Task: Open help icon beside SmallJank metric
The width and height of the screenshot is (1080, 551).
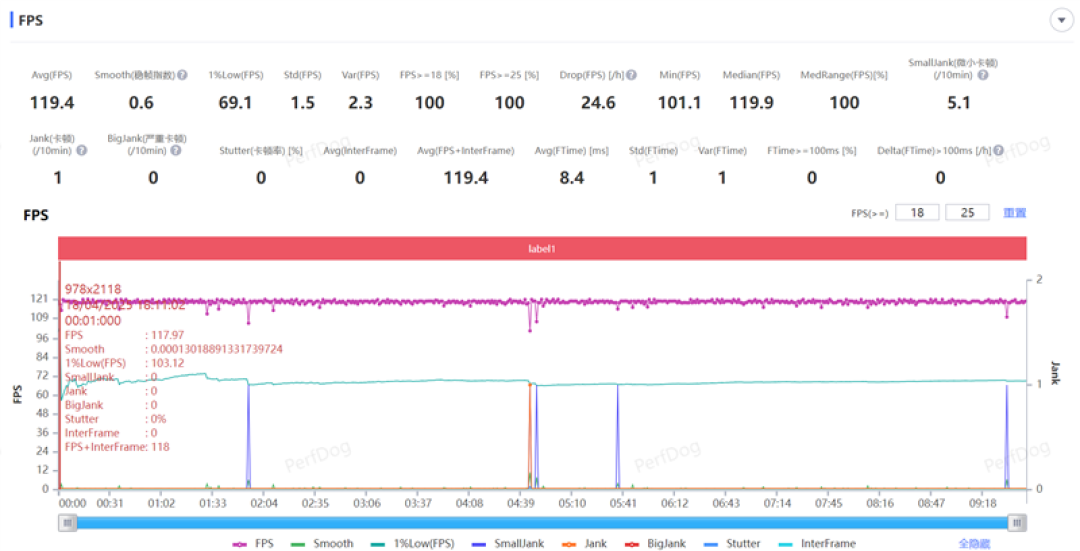Action: [983, 74]
